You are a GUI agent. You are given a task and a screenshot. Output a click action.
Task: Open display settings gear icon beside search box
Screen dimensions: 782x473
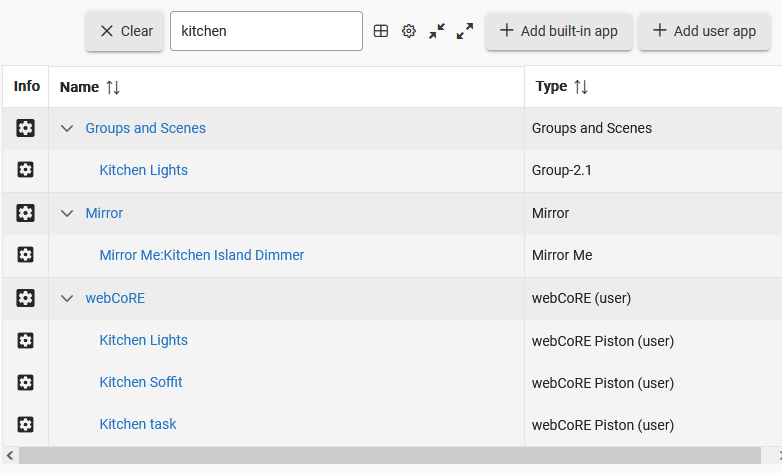409,31
